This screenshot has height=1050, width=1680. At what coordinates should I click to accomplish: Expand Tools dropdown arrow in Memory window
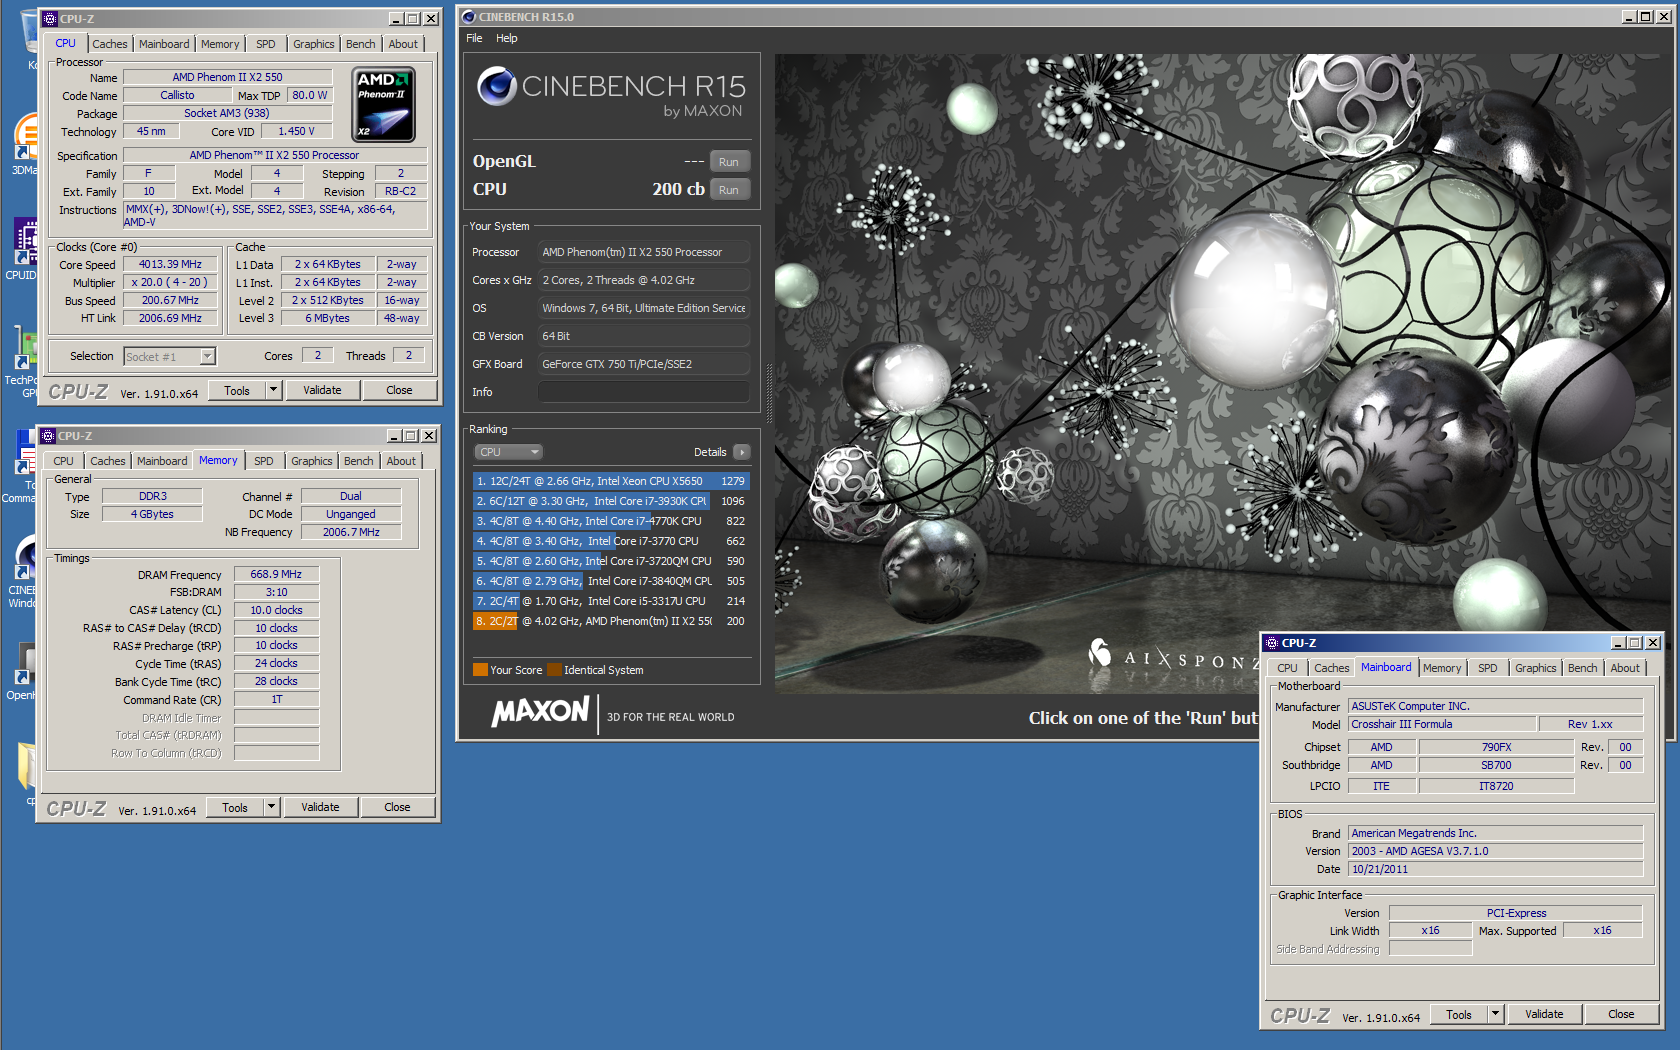tap(271, 807)
